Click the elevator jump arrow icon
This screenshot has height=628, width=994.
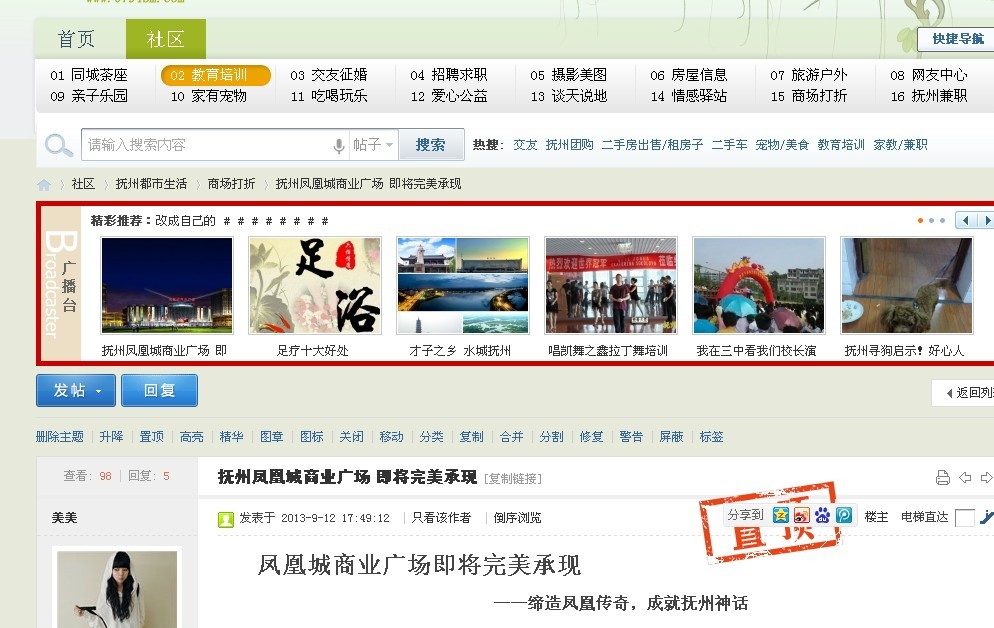(986, 517)
